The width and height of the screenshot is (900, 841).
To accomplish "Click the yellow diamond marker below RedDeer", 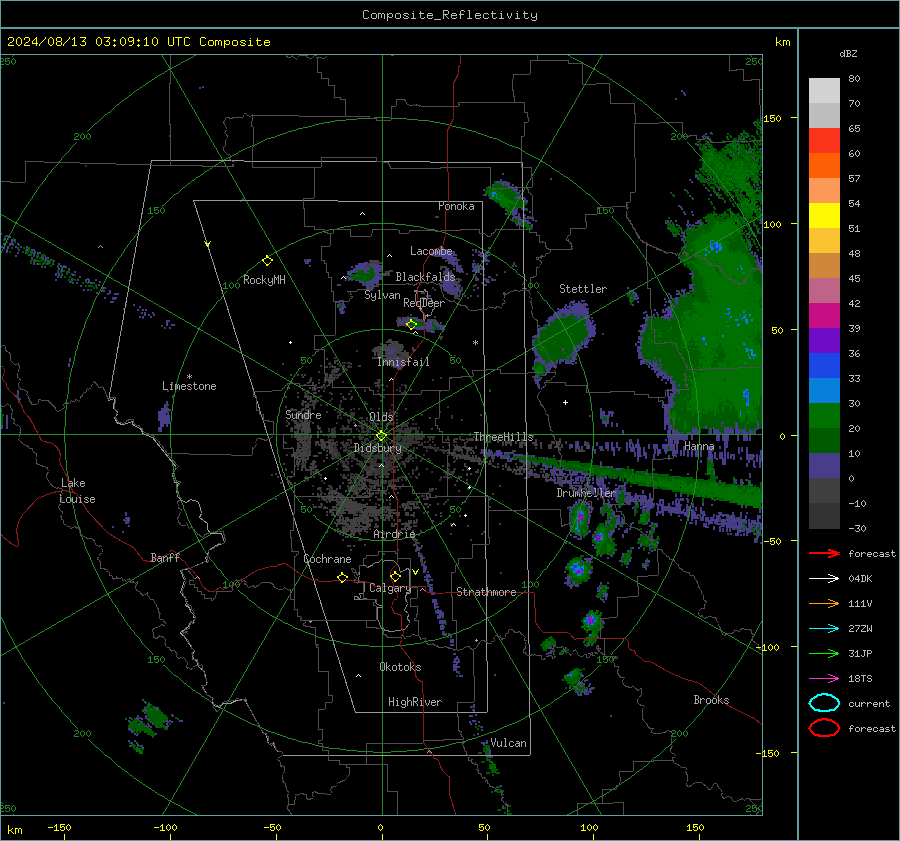I will click(412, 324).
